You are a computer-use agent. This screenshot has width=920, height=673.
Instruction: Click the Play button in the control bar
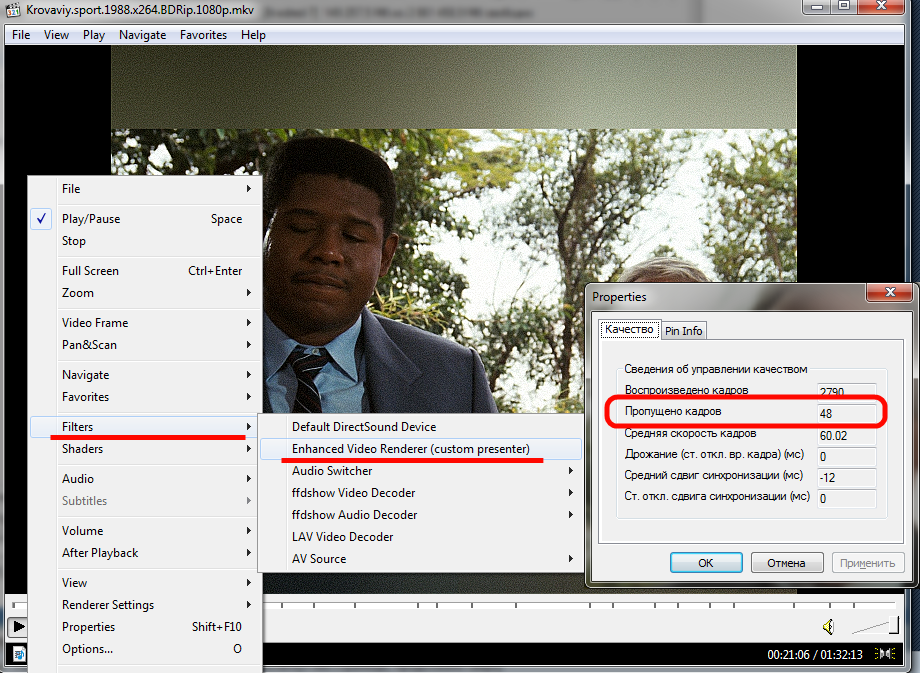click(x=16, y=627)
